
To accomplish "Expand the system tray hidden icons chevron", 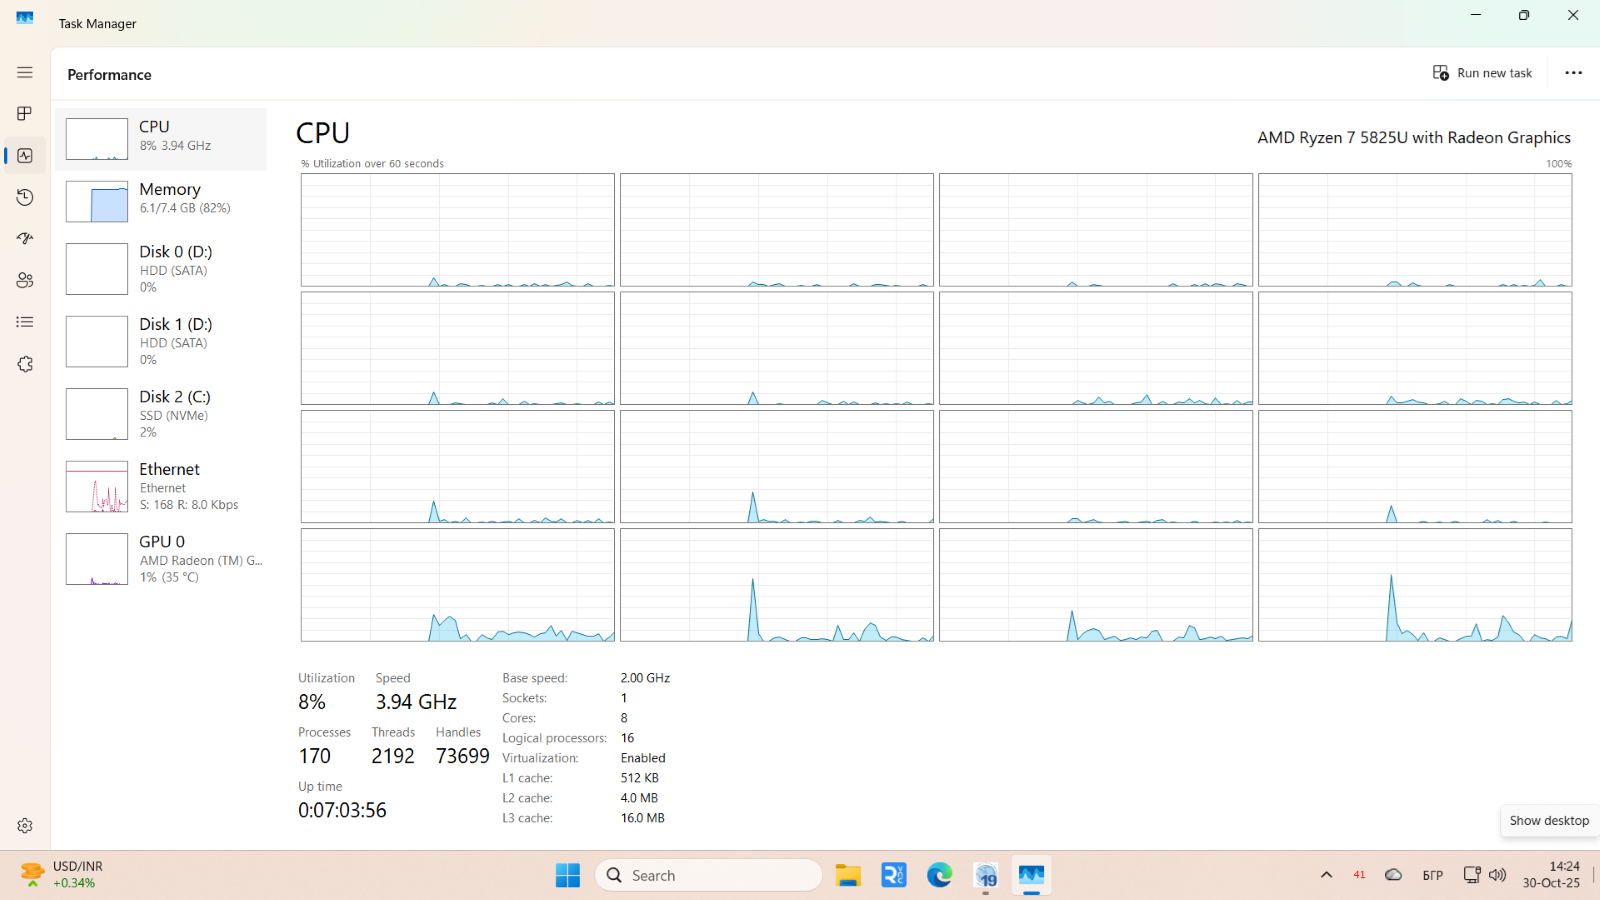I will pos(1326,875).
